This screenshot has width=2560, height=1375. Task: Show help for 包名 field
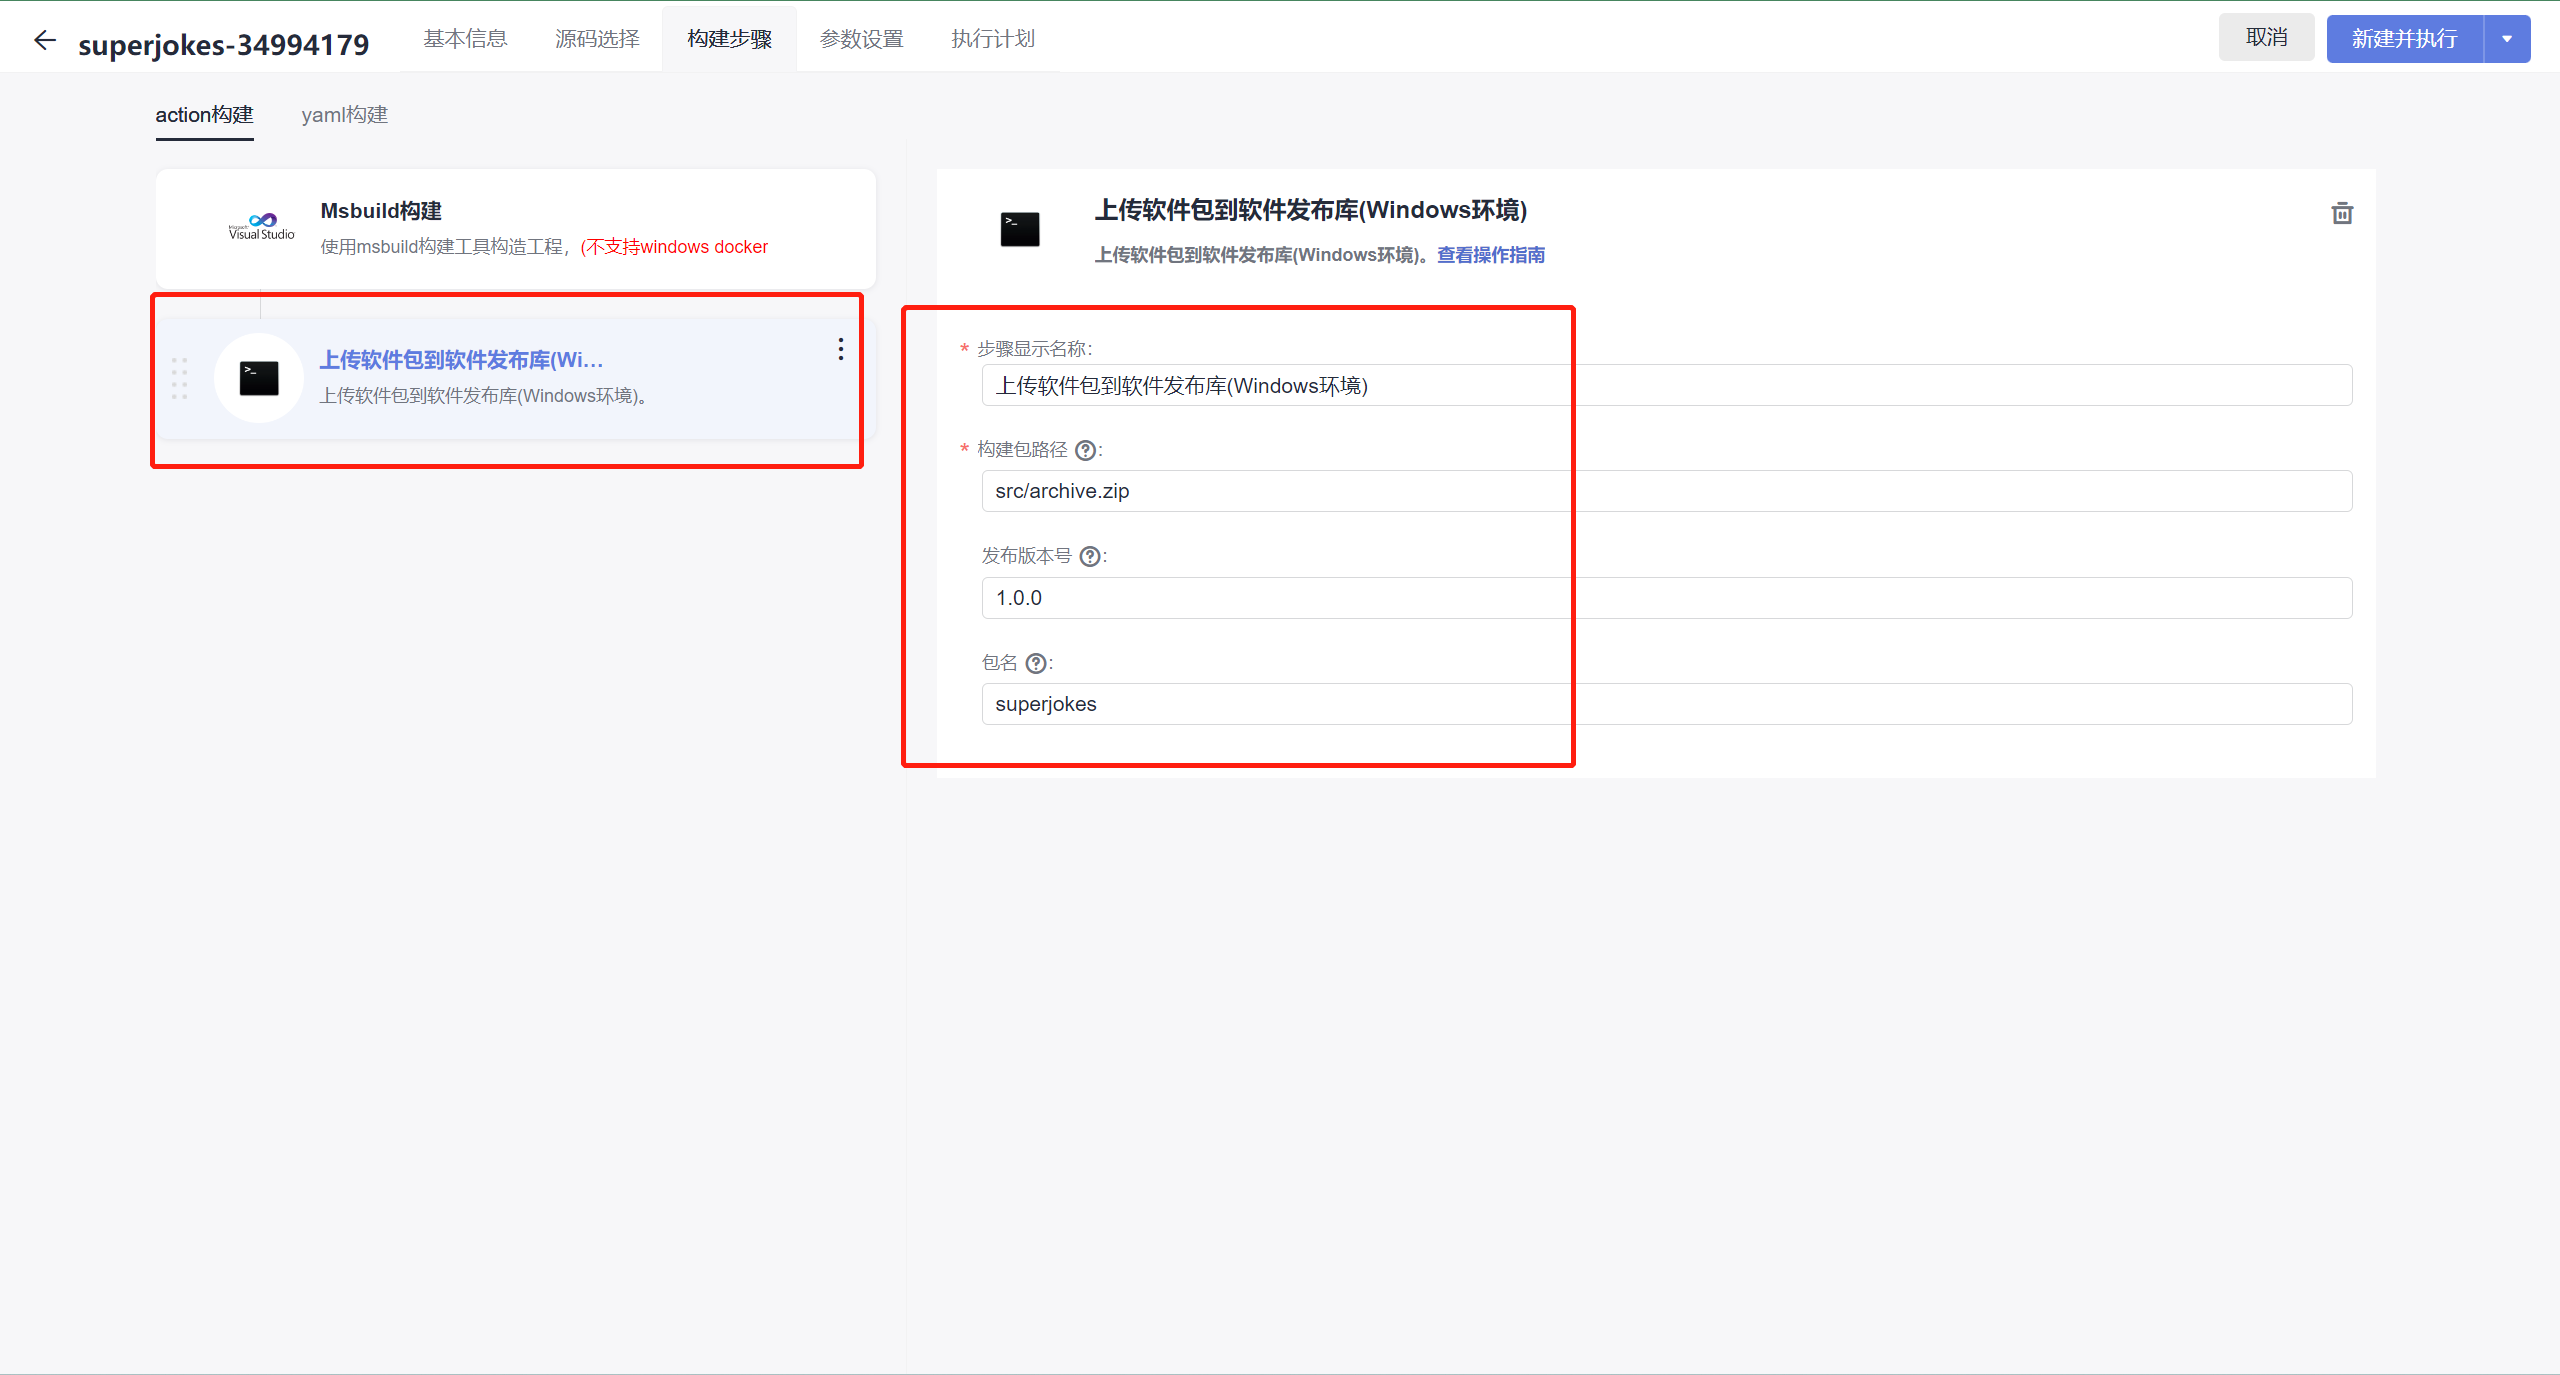tap(1037, 663)
